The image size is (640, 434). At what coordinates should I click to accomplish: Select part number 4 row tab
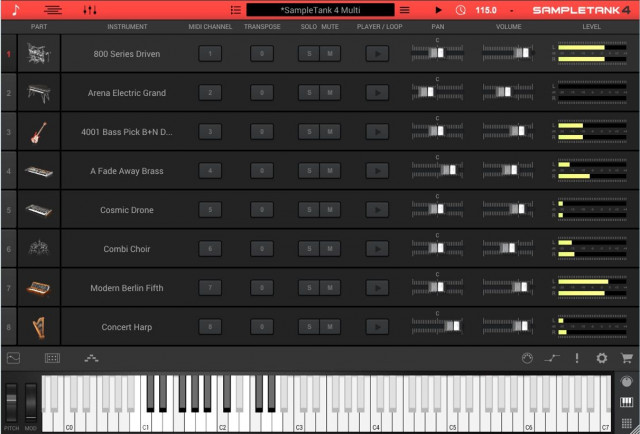point(9,171)
